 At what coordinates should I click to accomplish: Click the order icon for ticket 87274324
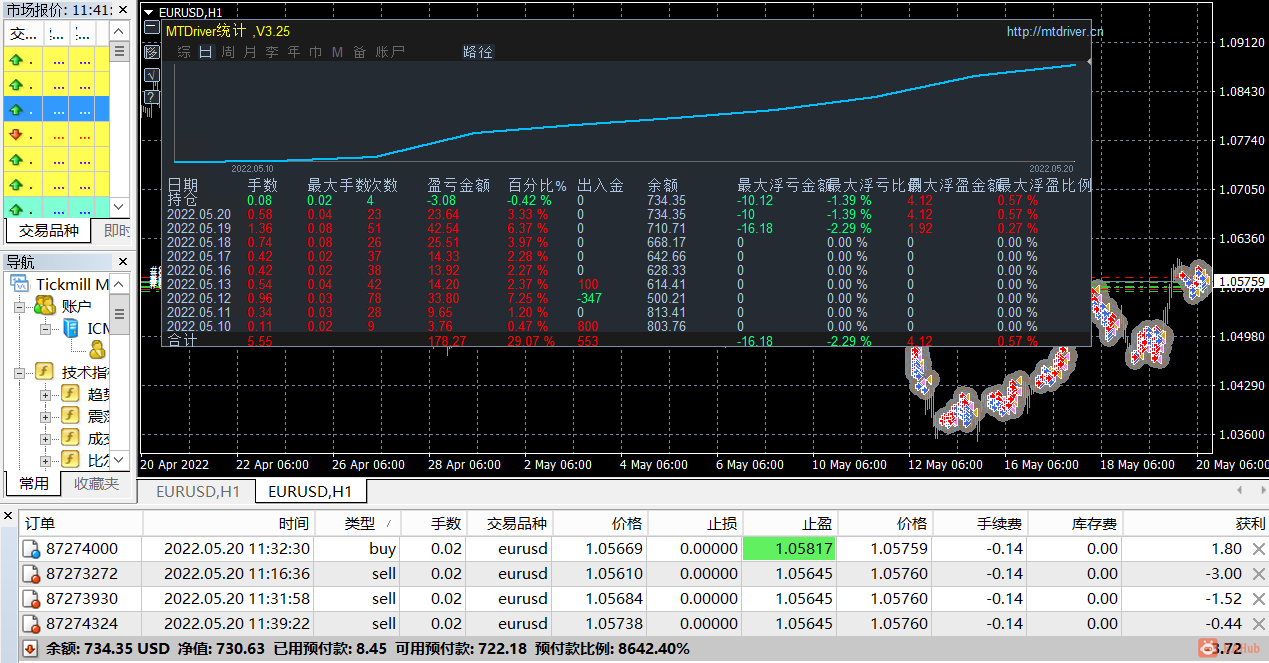[30, 624]
